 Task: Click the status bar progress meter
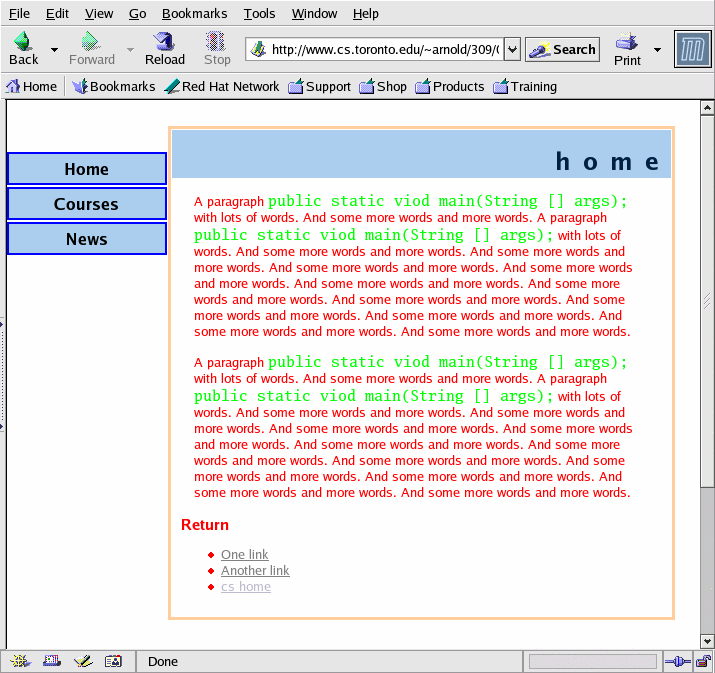coord(592,661)
